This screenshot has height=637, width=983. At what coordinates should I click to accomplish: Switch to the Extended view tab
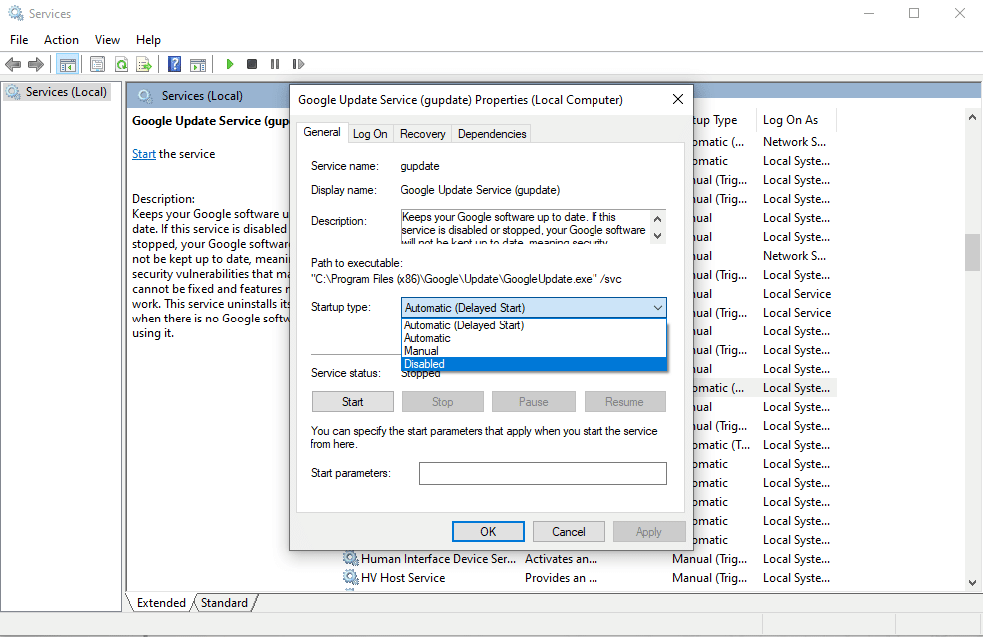coord(161,603)
